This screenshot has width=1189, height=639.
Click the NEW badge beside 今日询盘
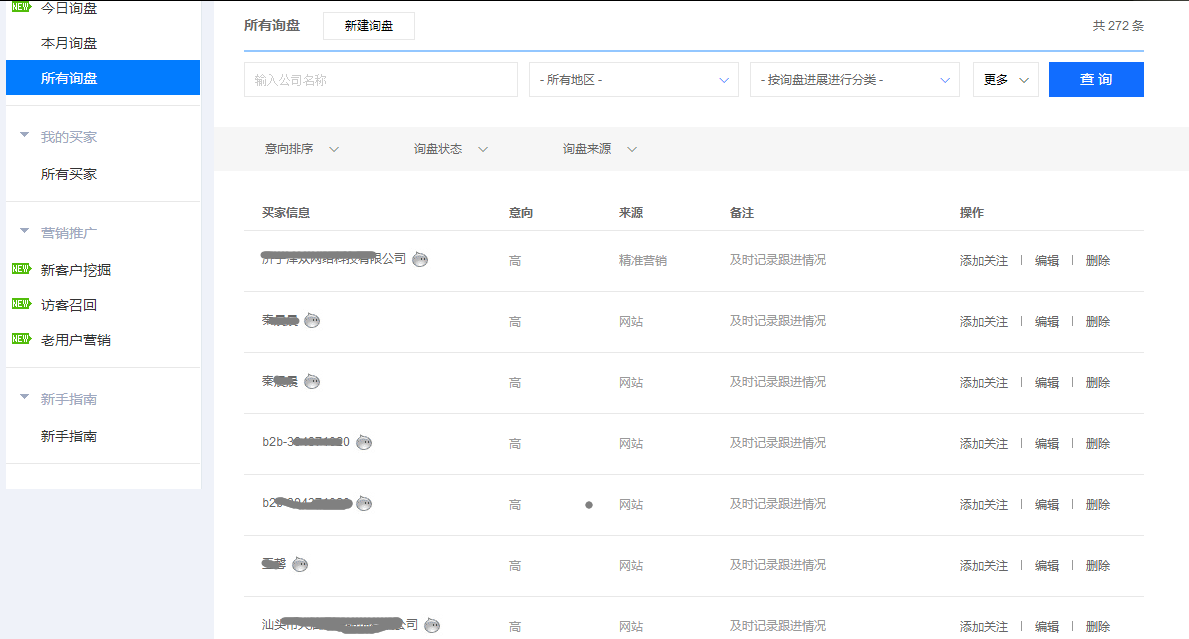pyautogui.click(x=21, y=7)
